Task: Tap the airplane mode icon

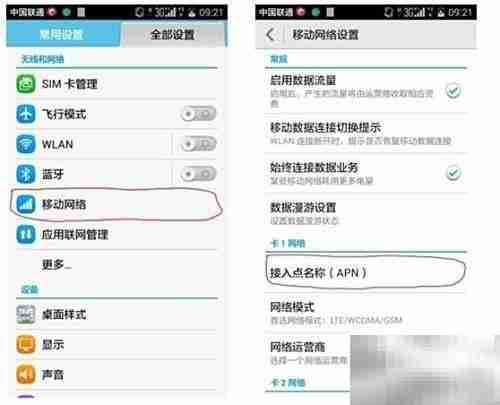Action: click(26, 114)
